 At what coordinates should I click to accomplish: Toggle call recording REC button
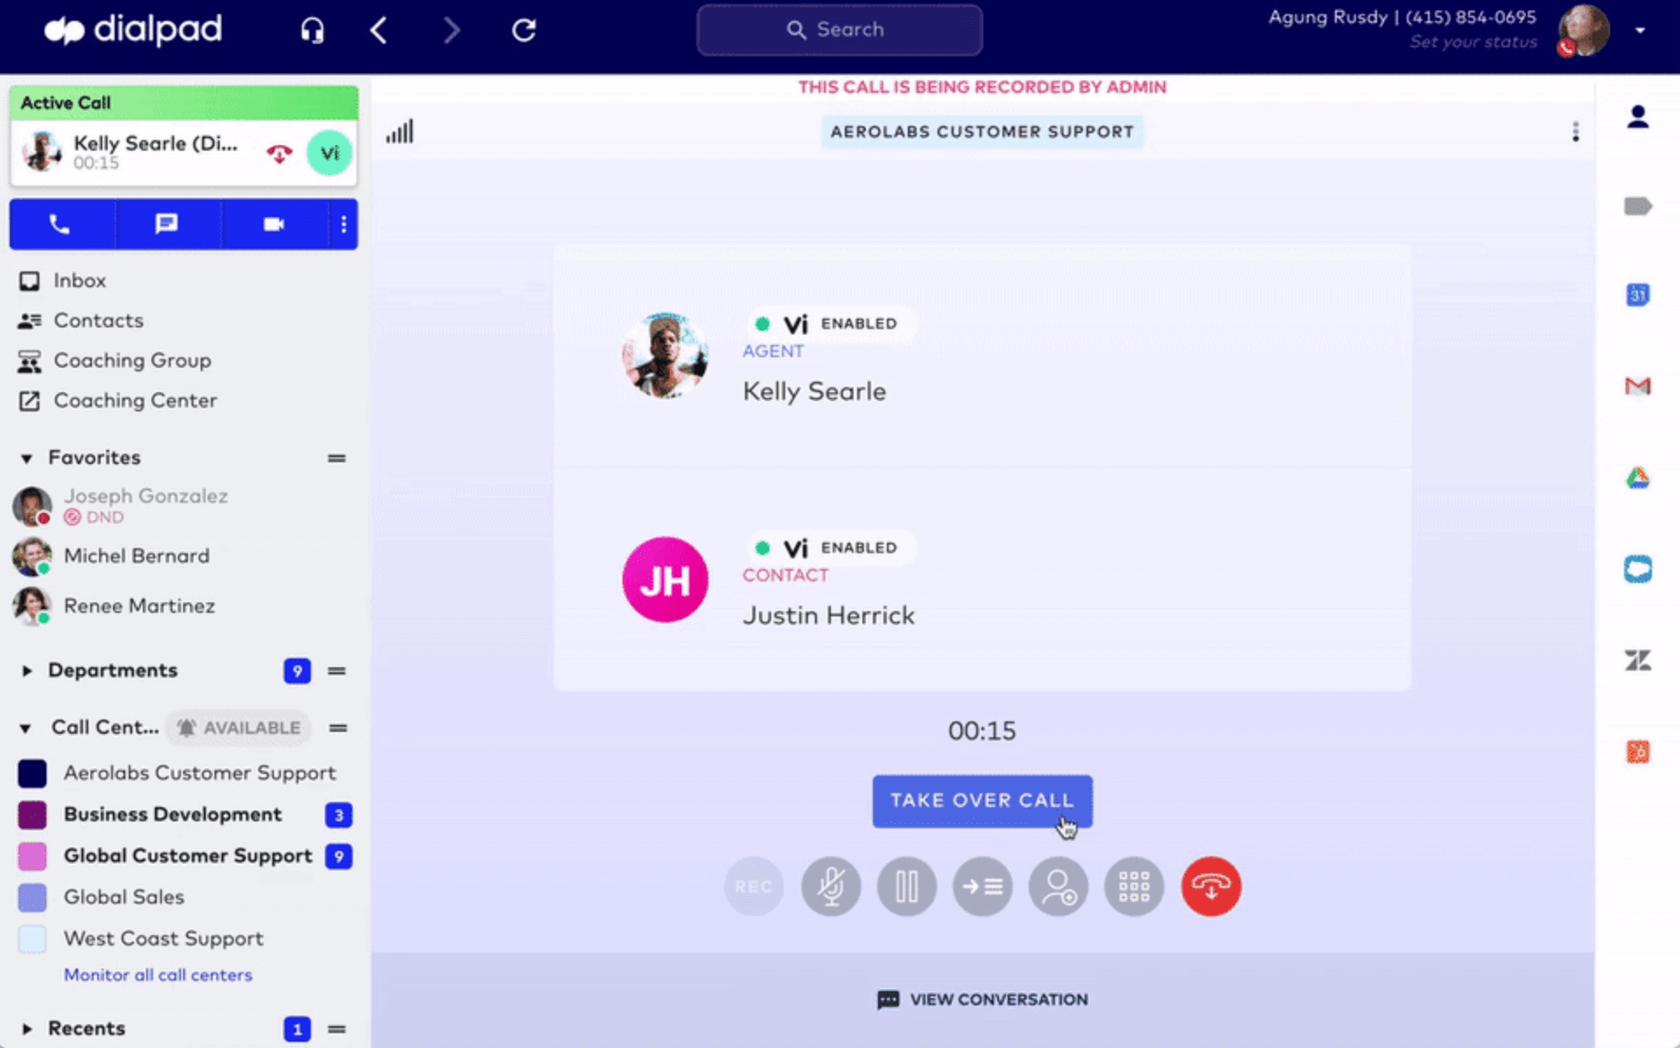pyautogui.click(x=754, y=886)
